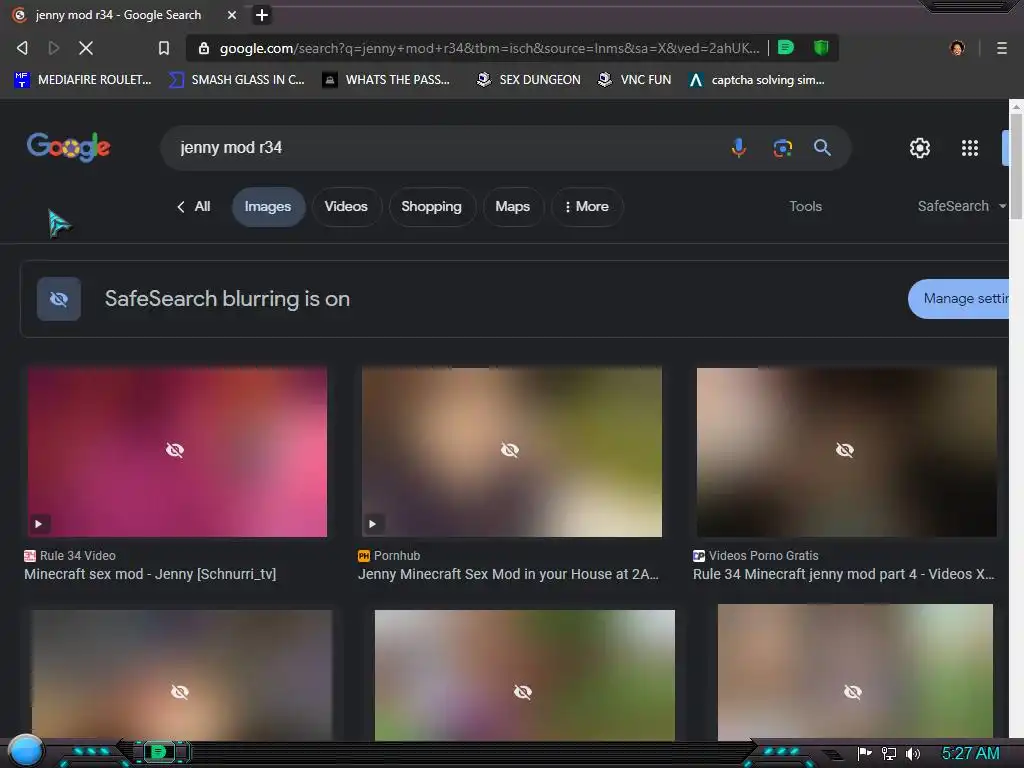
Task: Start voice search with the microphone
Action: [739, 148]
